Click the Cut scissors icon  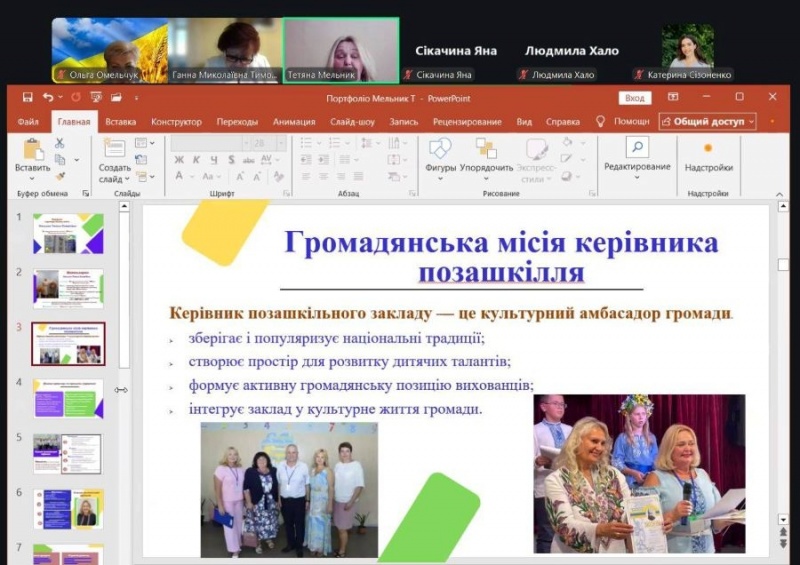point(60,143)
